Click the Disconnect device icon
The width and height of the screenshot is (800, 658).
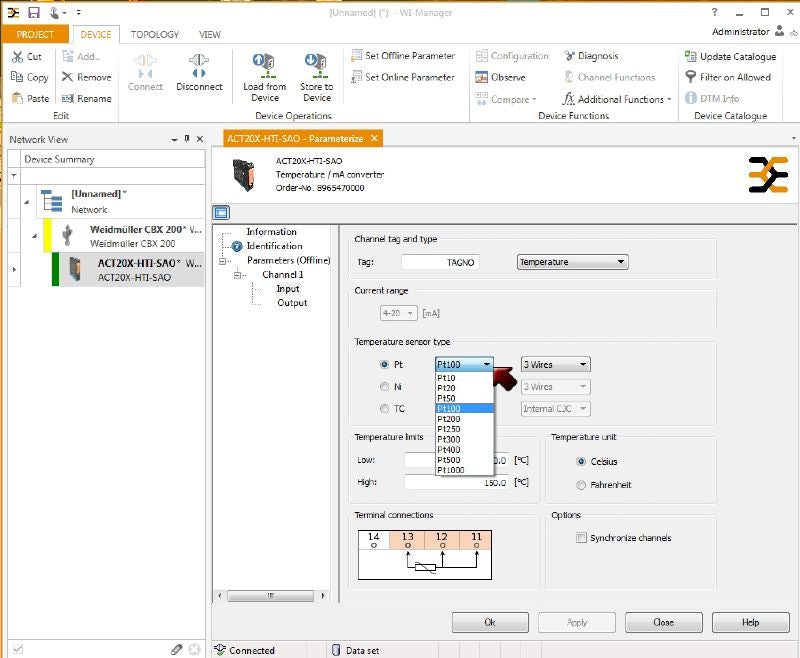coord(198,65)
